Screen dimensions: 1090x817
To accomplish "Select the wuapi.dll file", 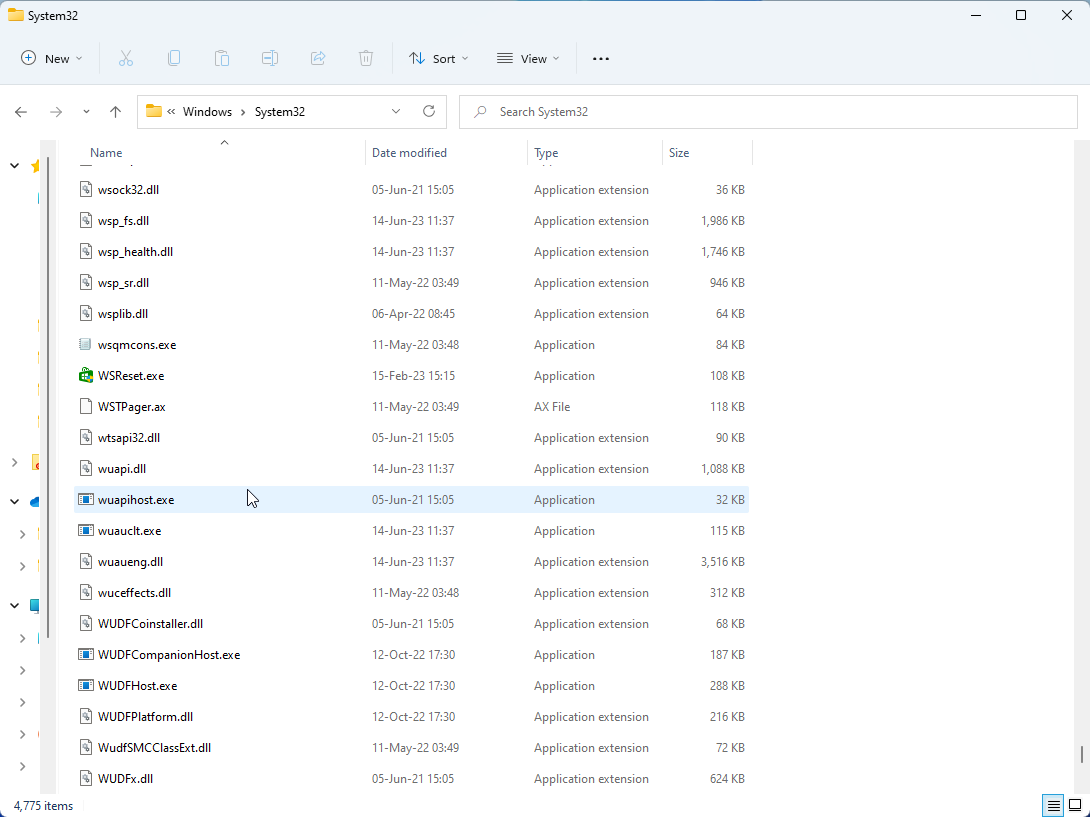I will coord(412,469).
